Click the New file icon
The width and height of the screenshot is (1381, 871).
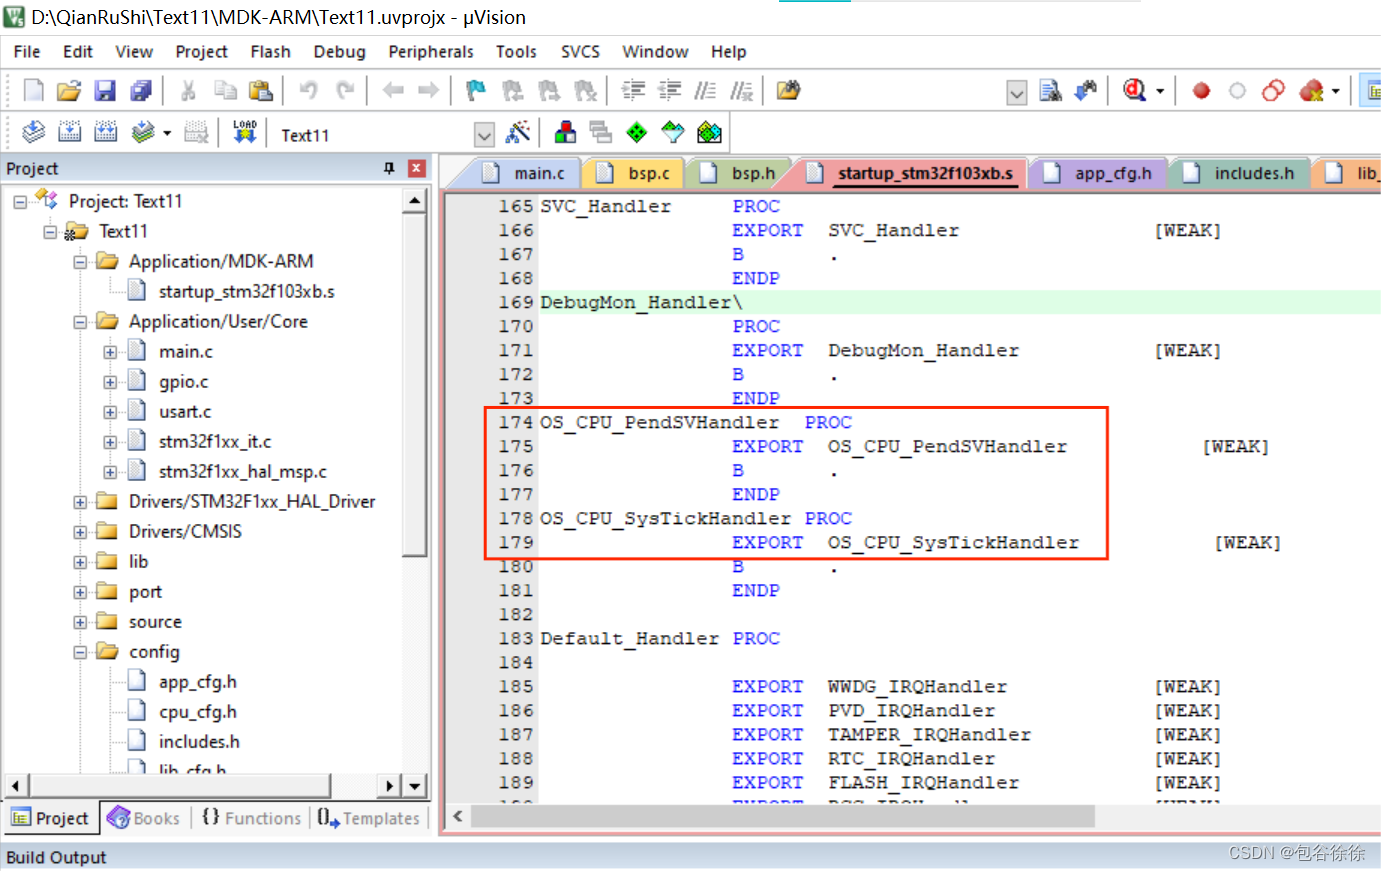33,91
